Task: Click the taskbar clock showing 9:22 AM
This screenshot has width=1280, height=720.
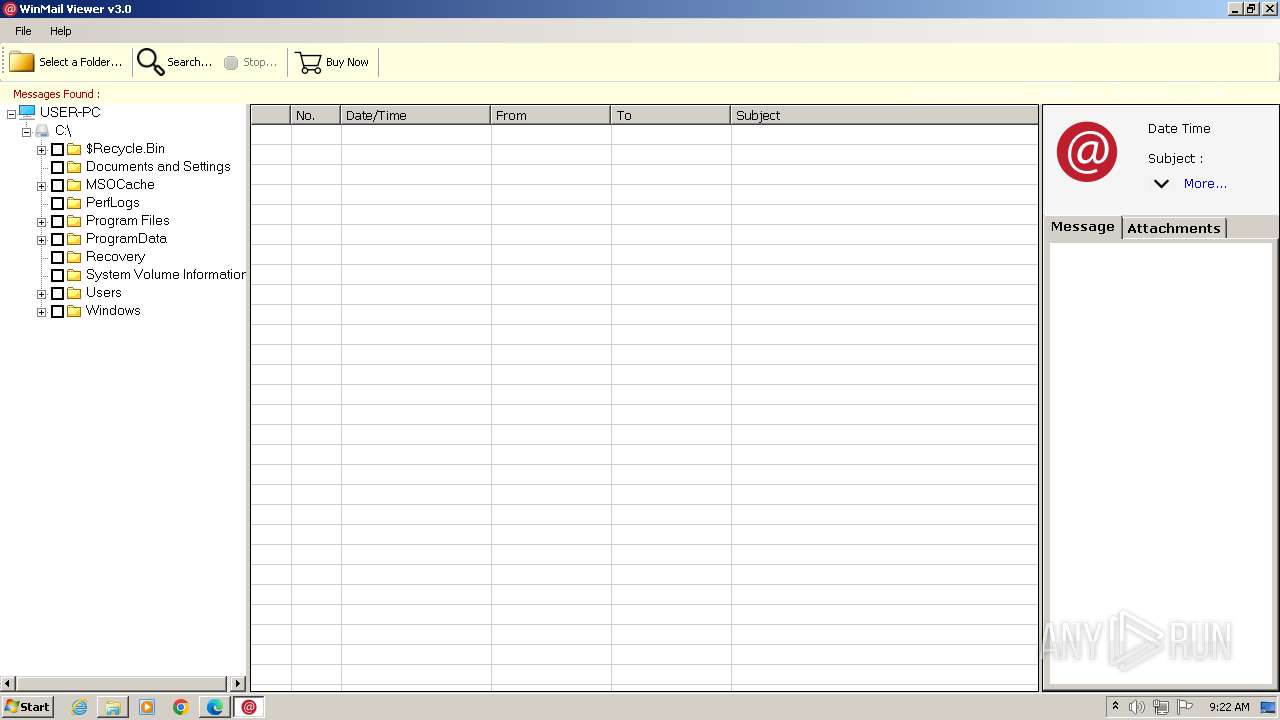Action: [1229, 707]
